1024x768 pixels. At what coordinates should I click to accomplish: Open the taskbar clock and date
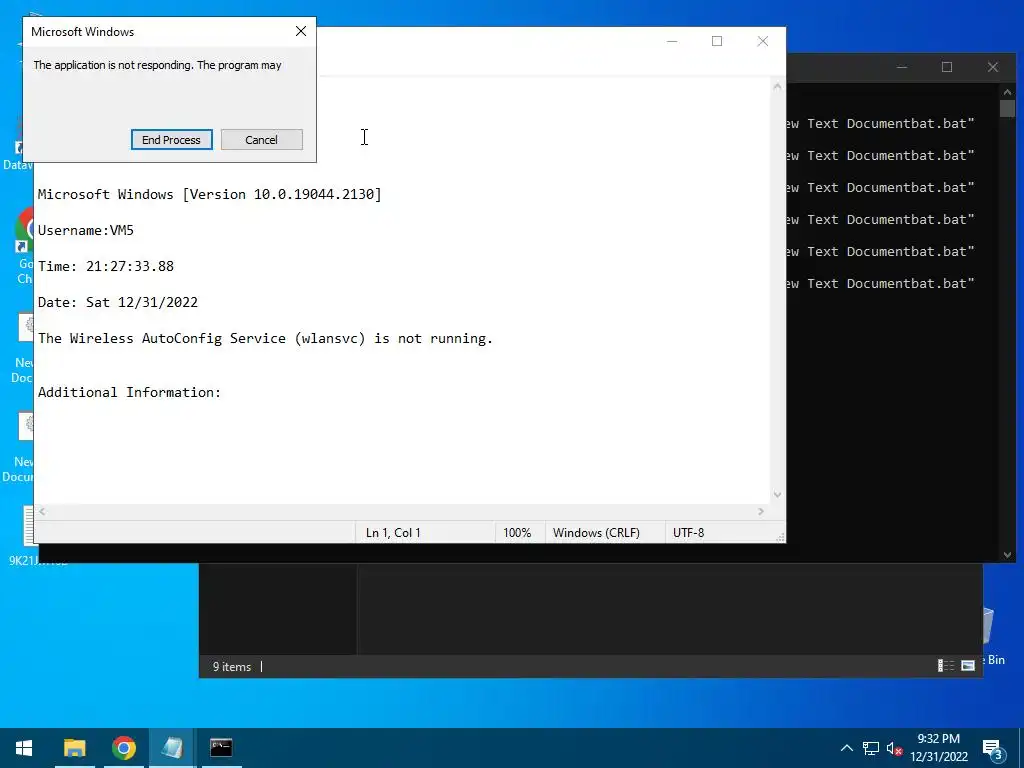[939, 748]
